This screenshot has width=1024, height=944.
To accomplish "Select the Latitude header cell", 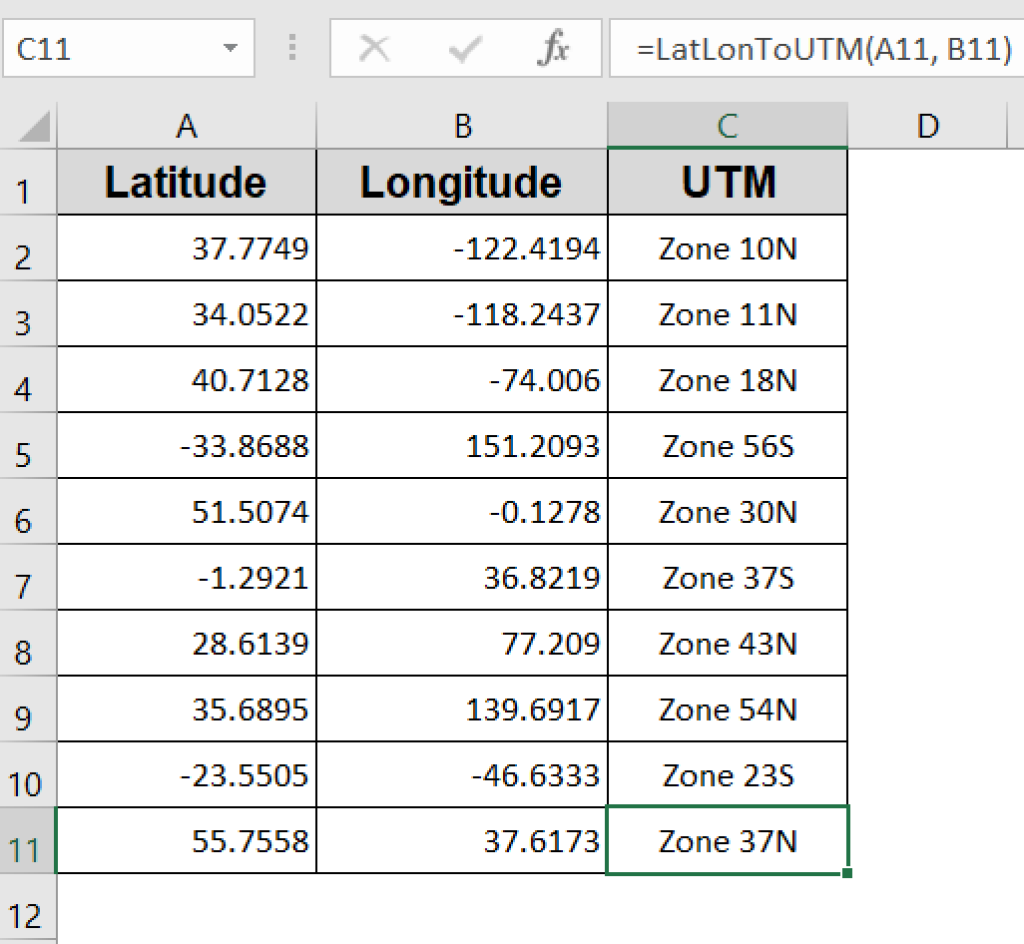I will pyautogui.click(x=188, y=182).
